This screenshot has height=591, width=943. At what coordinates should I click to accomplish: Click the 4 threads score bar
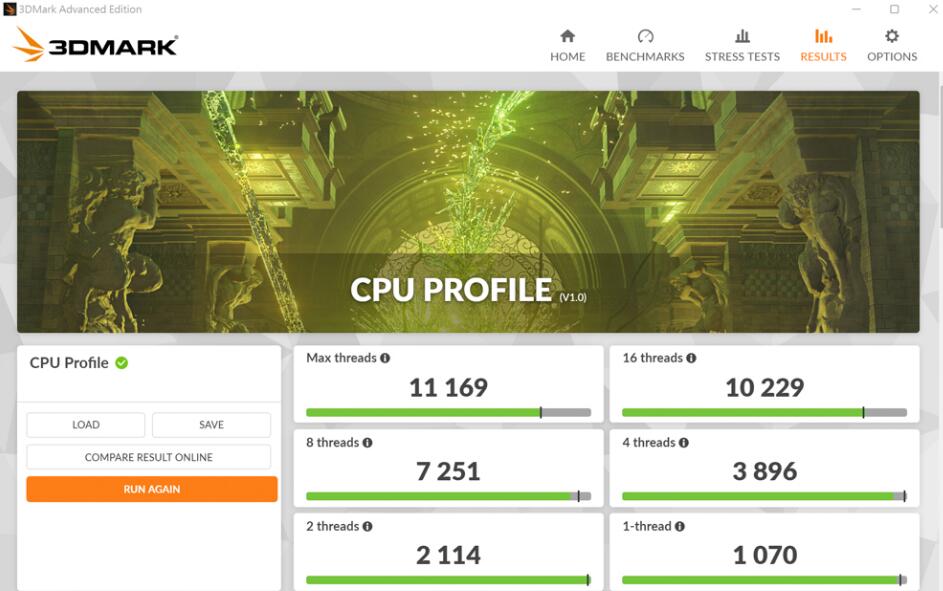[764, 496]
